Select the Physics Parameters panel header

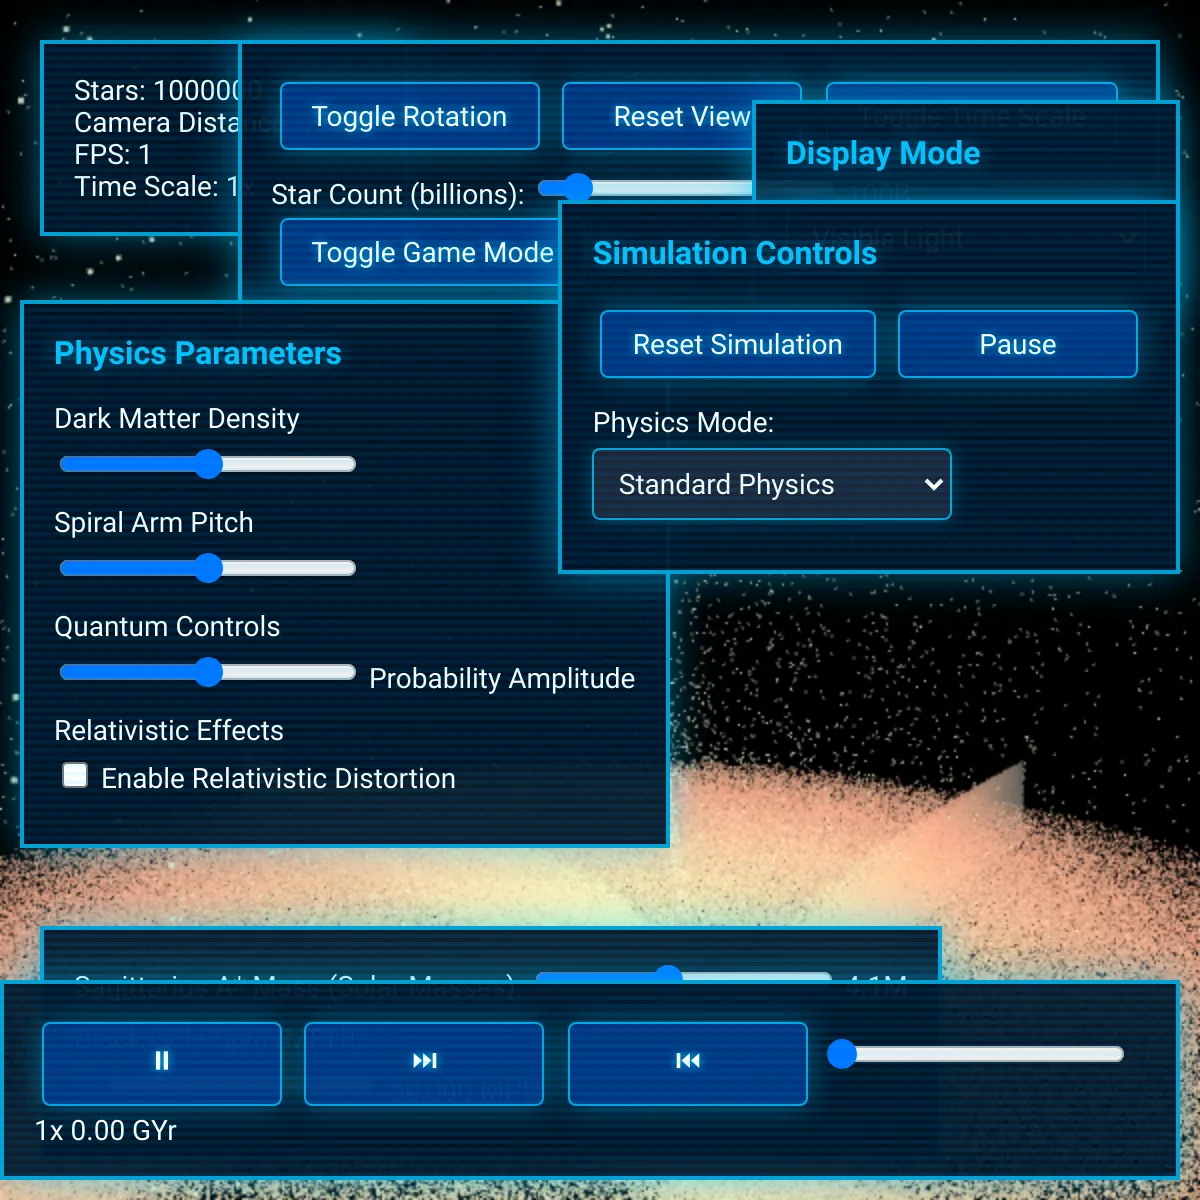pyautogui.click(x=197, y=353)
